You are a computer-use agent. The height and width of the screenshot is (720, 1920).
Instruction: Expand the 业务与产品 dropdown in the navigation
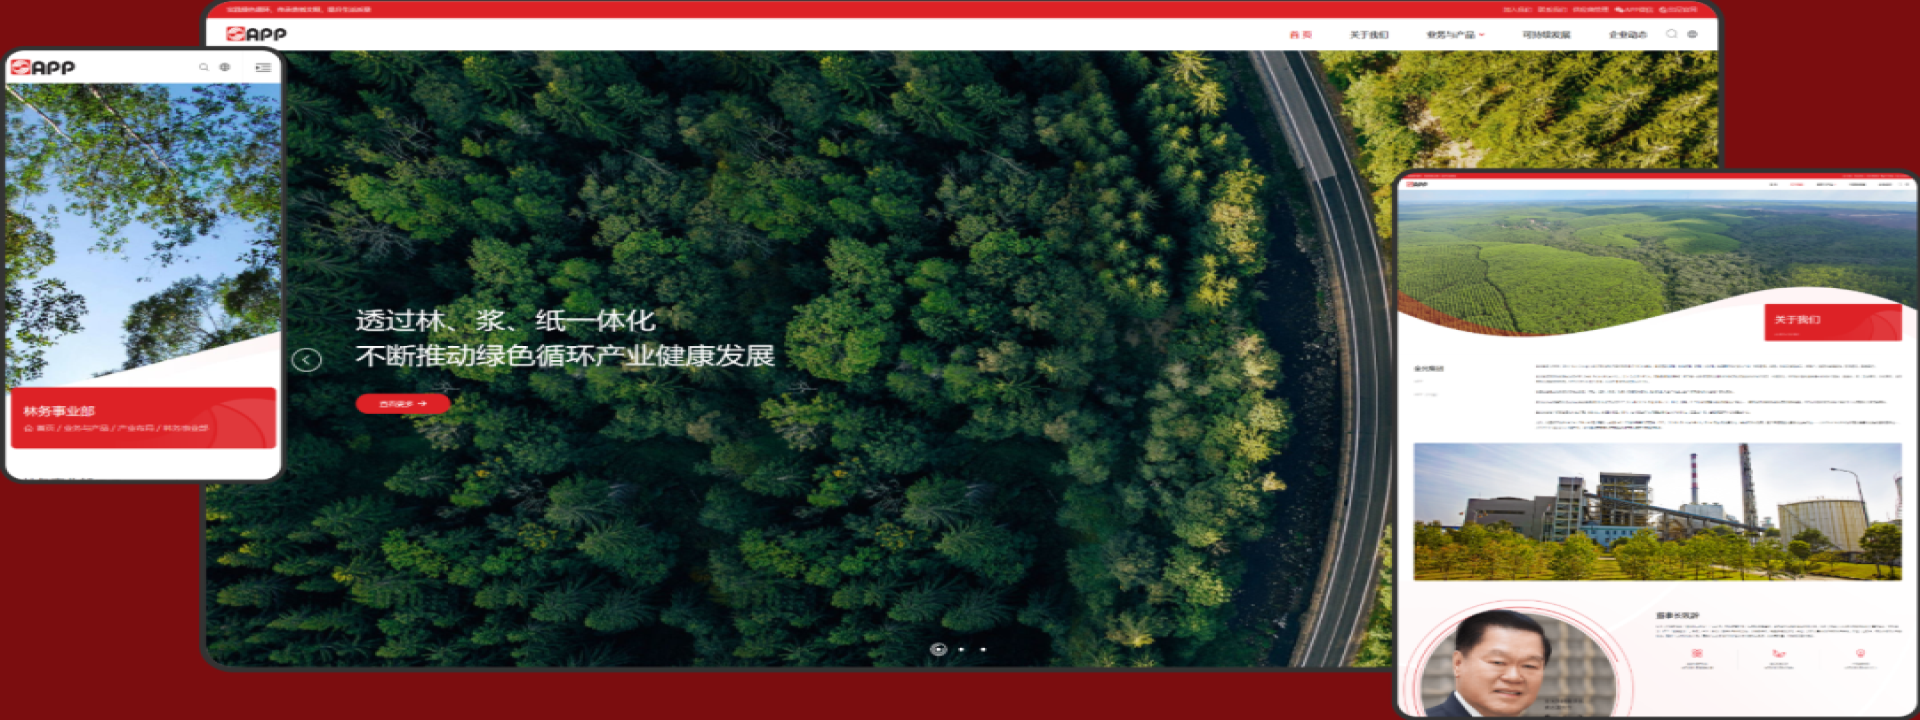(x=1455, y=35)
